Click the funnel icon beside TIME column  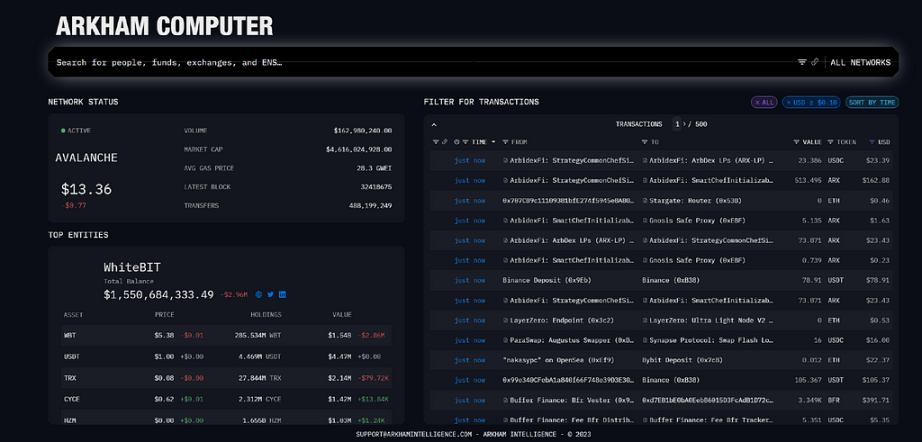(x=465, y=142)
